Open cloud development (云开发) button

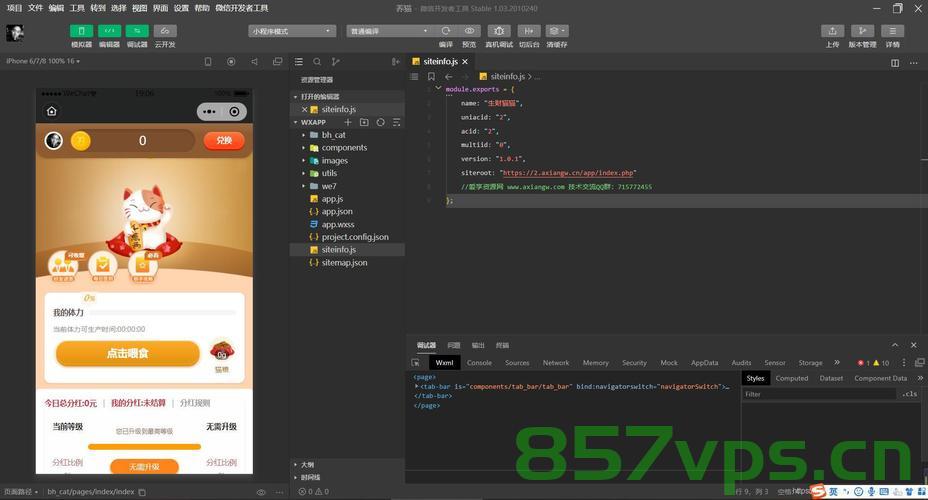(x=165, y=31)
